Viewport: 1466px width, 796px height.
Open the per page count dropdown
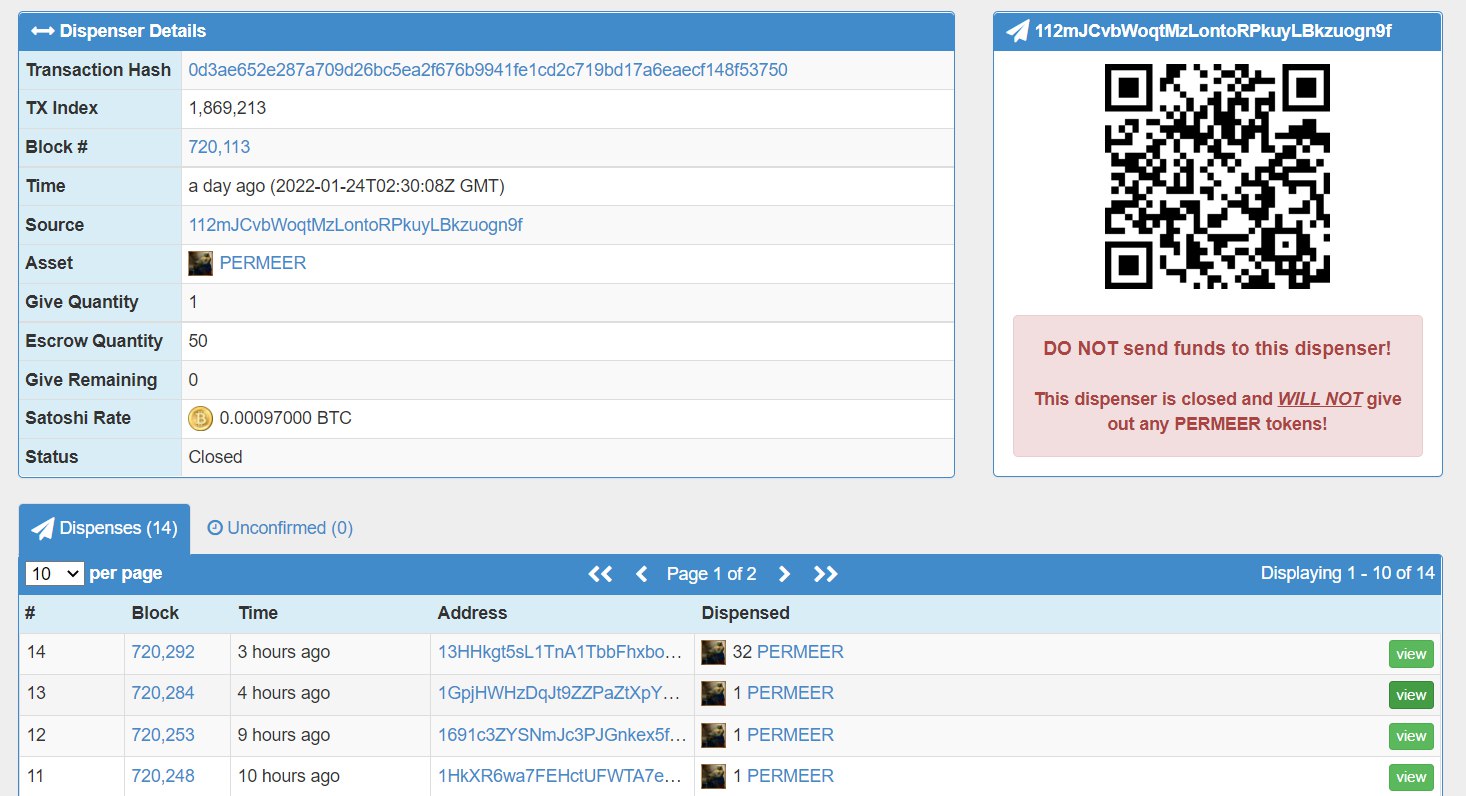[x=55, y=574]
